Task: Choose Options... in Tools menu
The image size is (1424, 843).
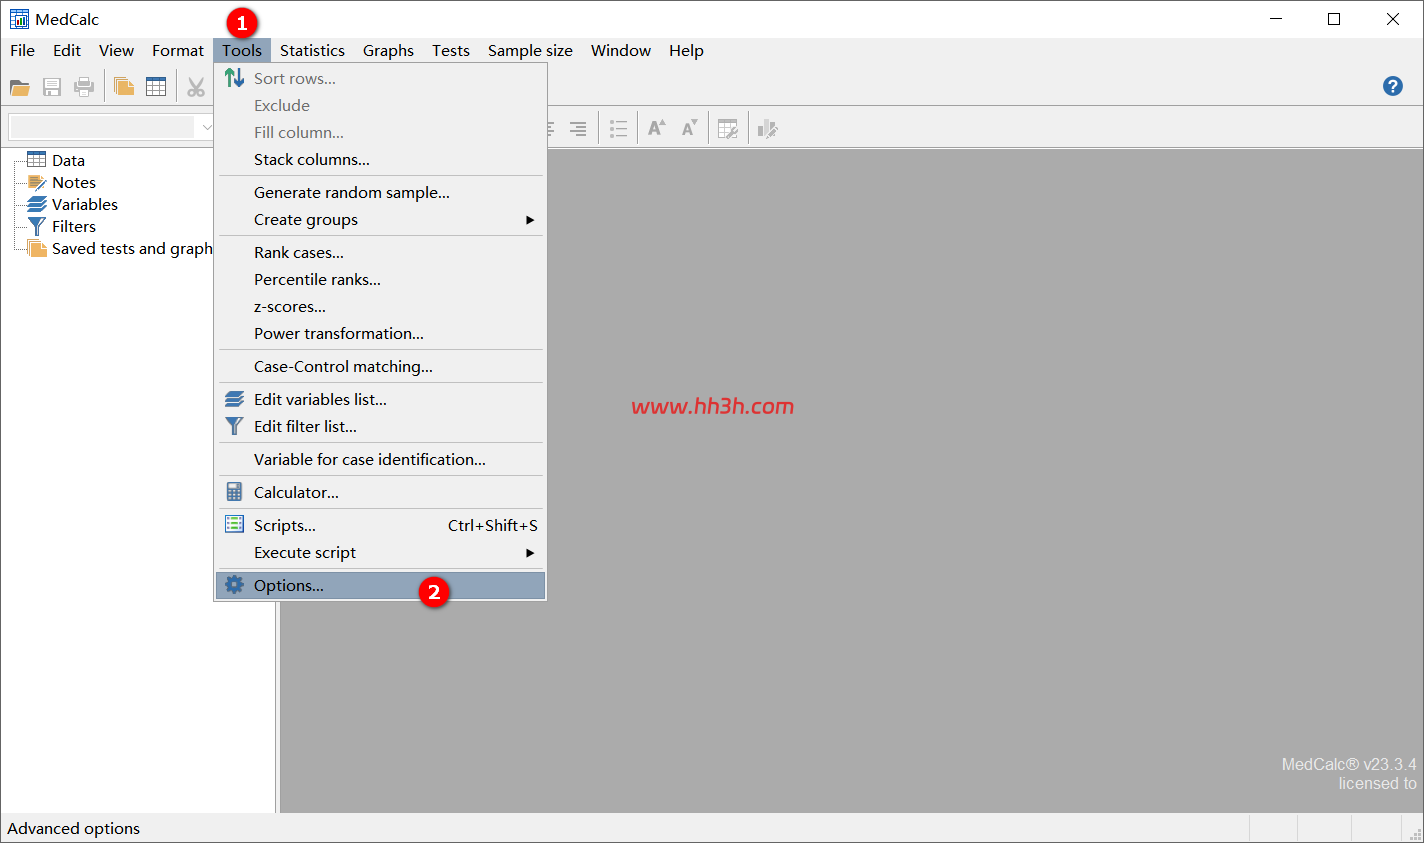Action: click(x=381, y=585)
